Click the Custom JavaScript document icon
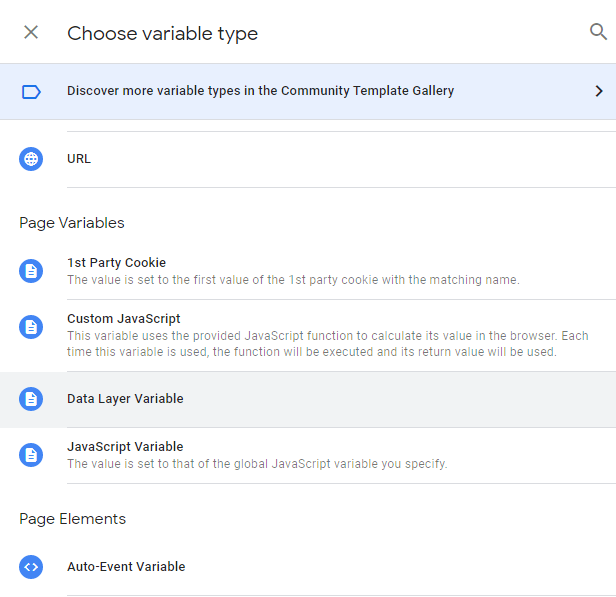 point(31,327)
